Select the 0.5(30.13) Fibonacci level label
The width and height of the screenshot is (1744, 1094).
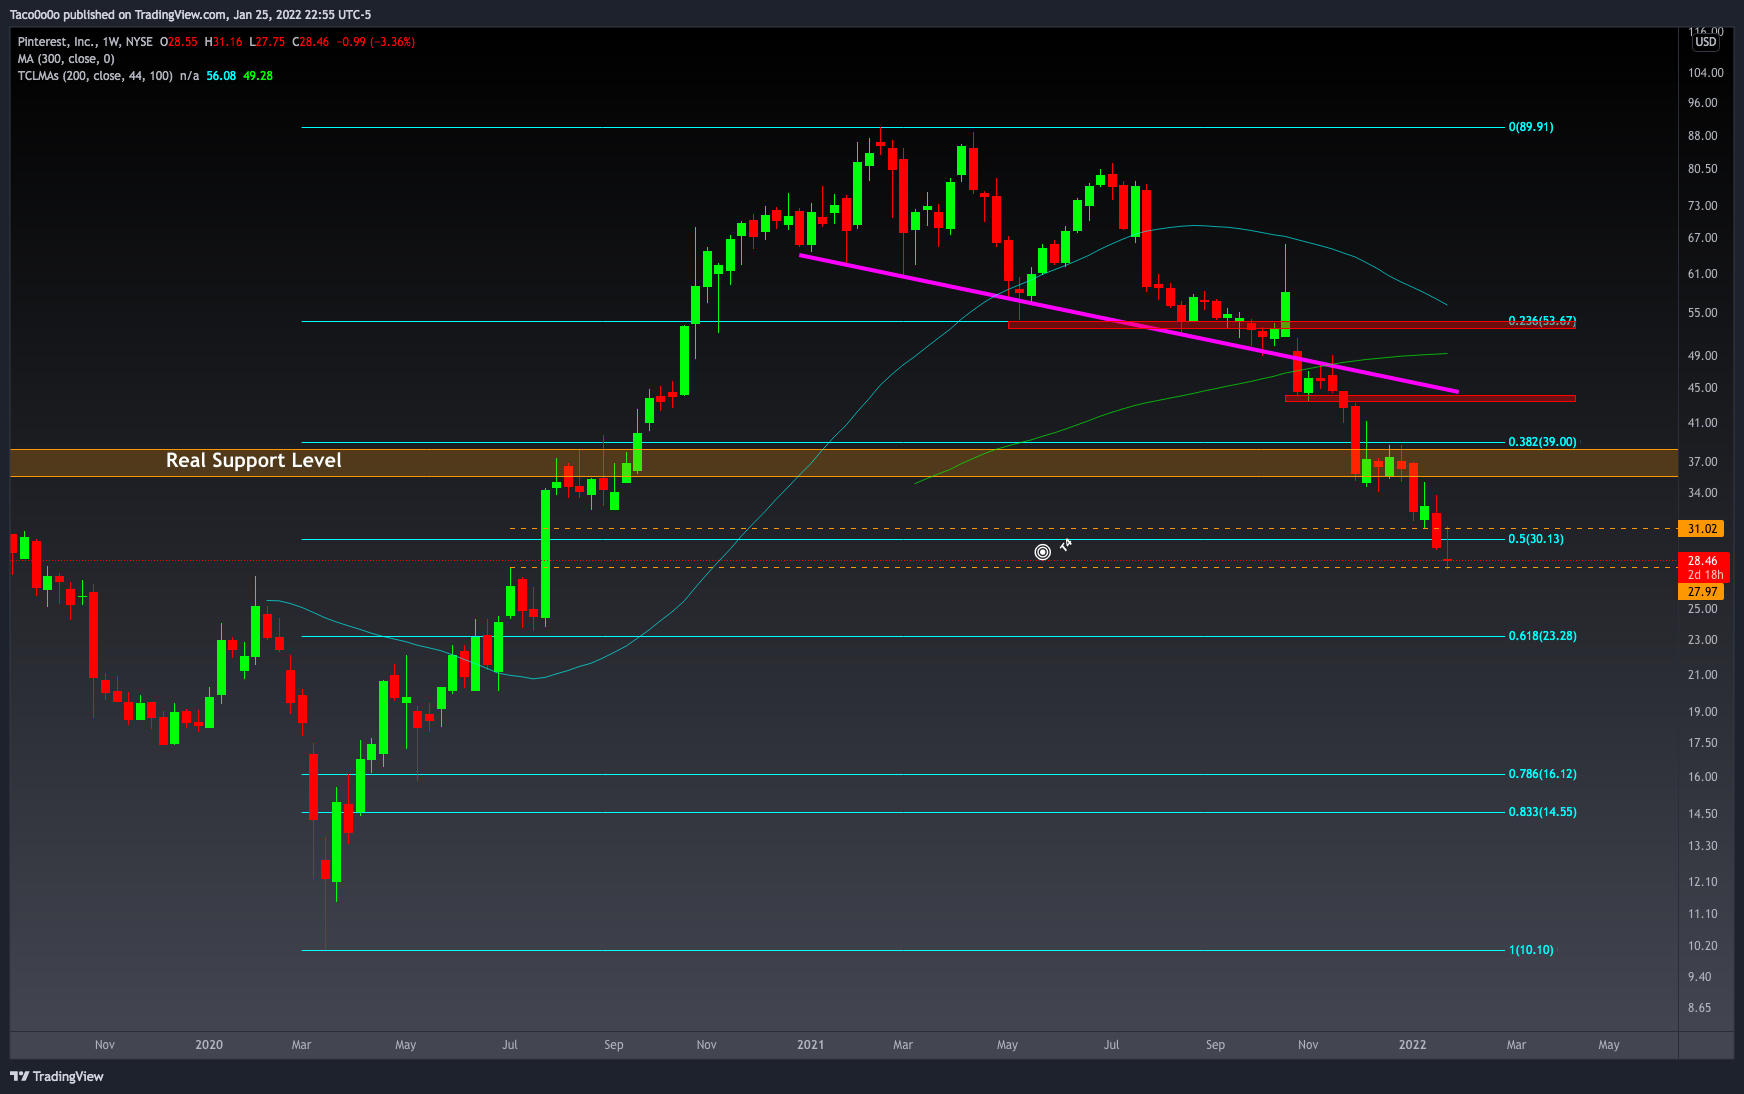pyautogui.click(x=1536, y=539)
